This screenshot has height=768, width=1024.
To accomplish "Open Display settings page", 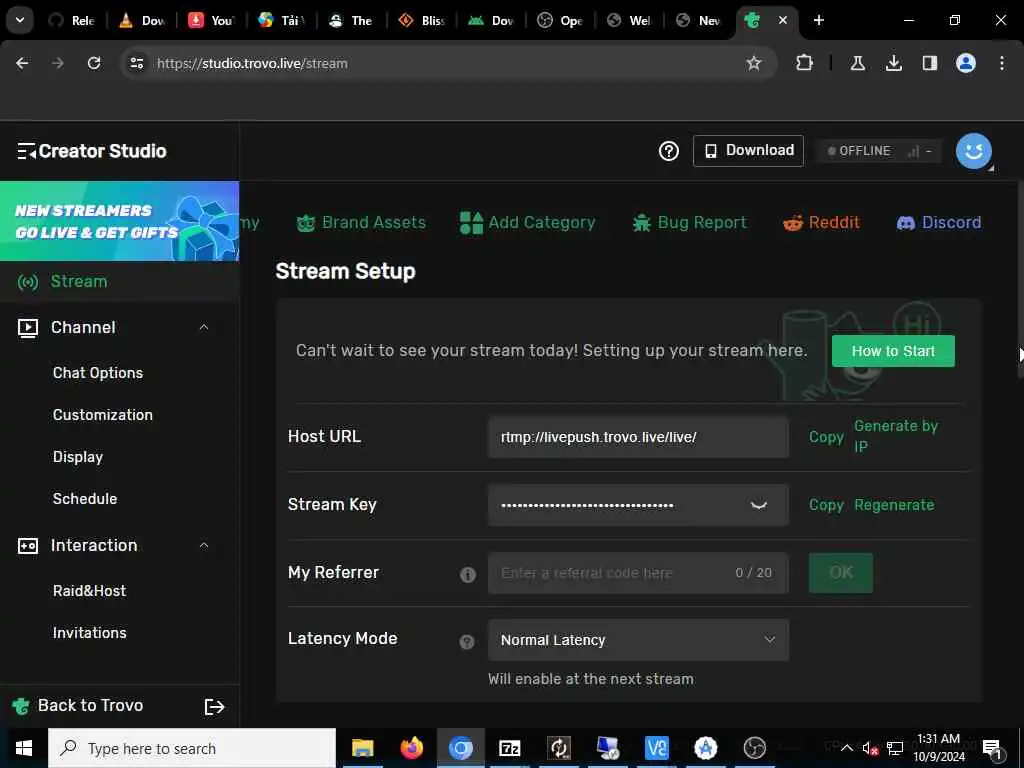I will click(78, 456).
